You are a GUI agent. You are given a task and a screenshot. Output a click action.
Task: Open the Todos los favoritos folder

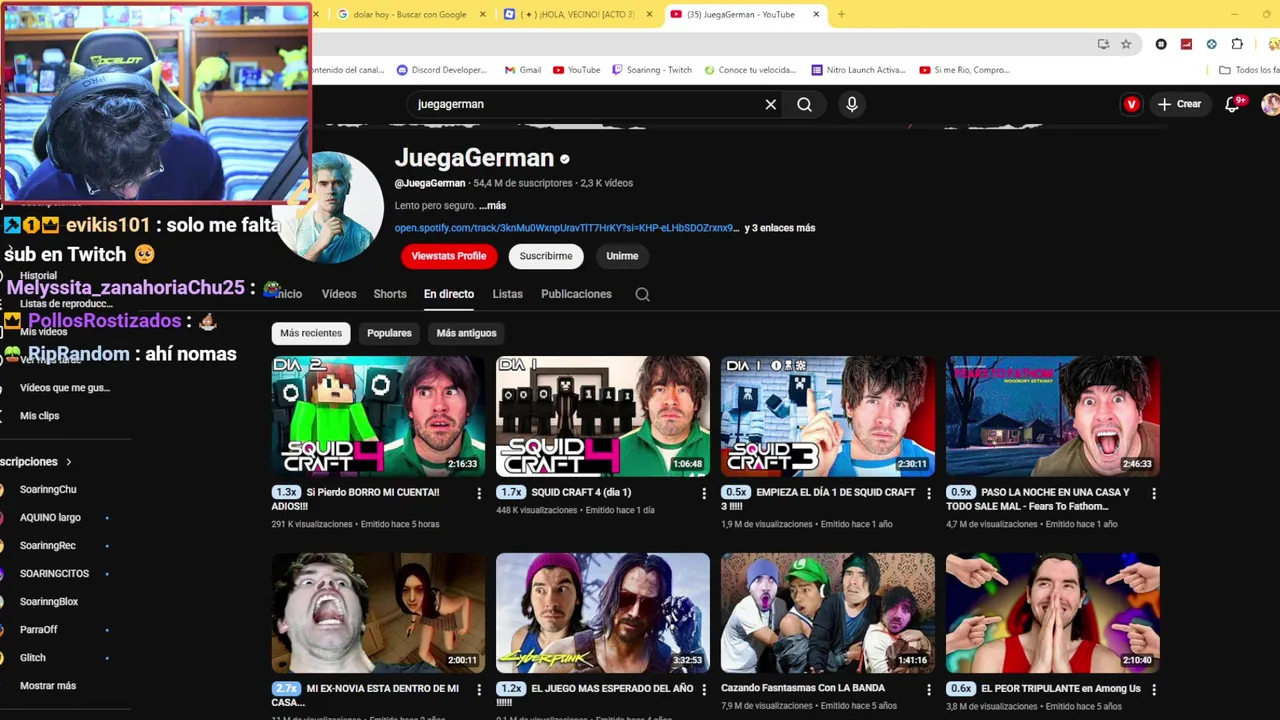[1249, 70]
